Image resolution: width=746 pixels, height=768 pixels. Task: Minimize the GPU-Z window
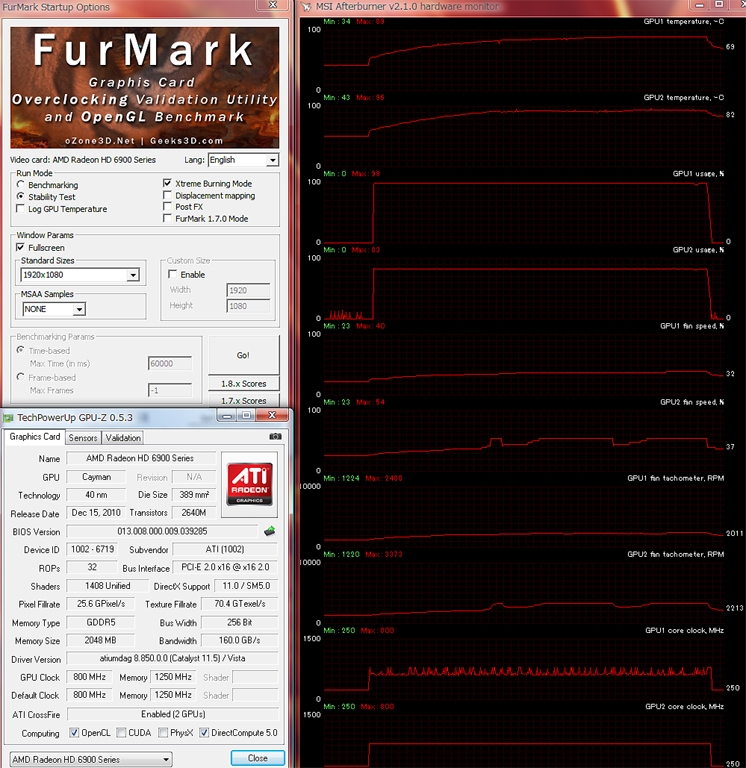pos(227,416)
